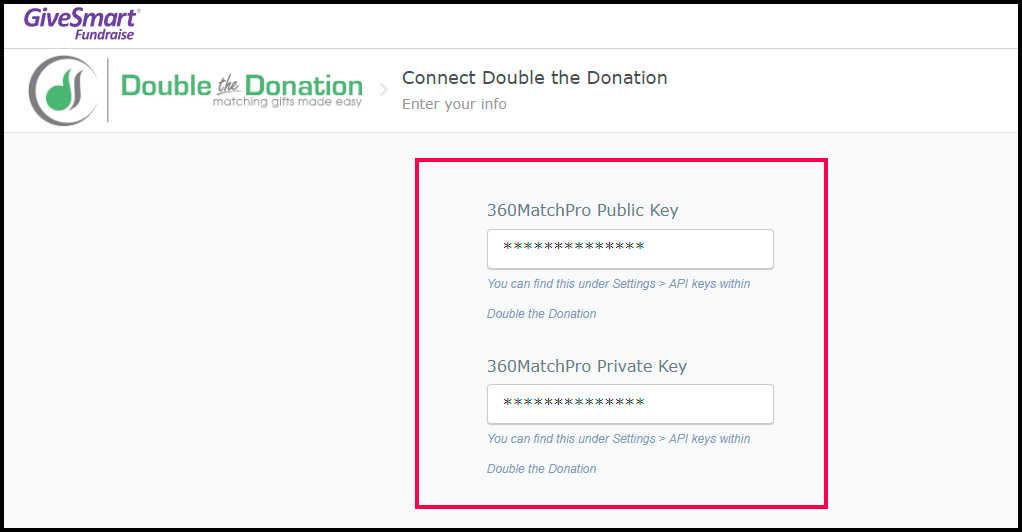Image resolution: width=1022 pixels, height=532 pixels.
Task: Click the 'Fundraise' text under GiveSmart
Action: click(x=104, y=34)
